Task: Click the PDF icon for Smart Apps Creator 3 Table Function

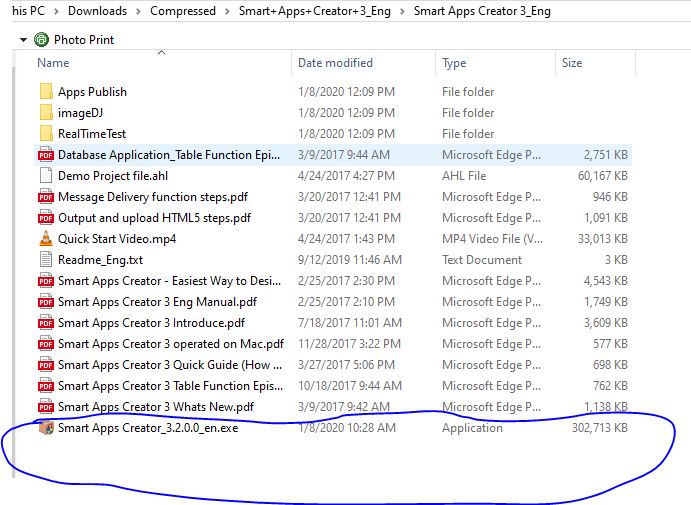Action: [x=46, y=386]
